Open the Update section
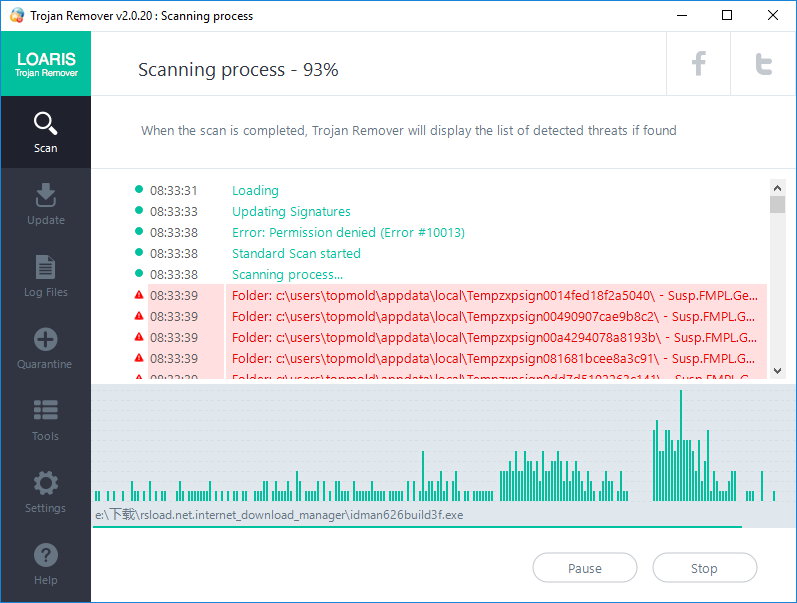 click(46, 204)
